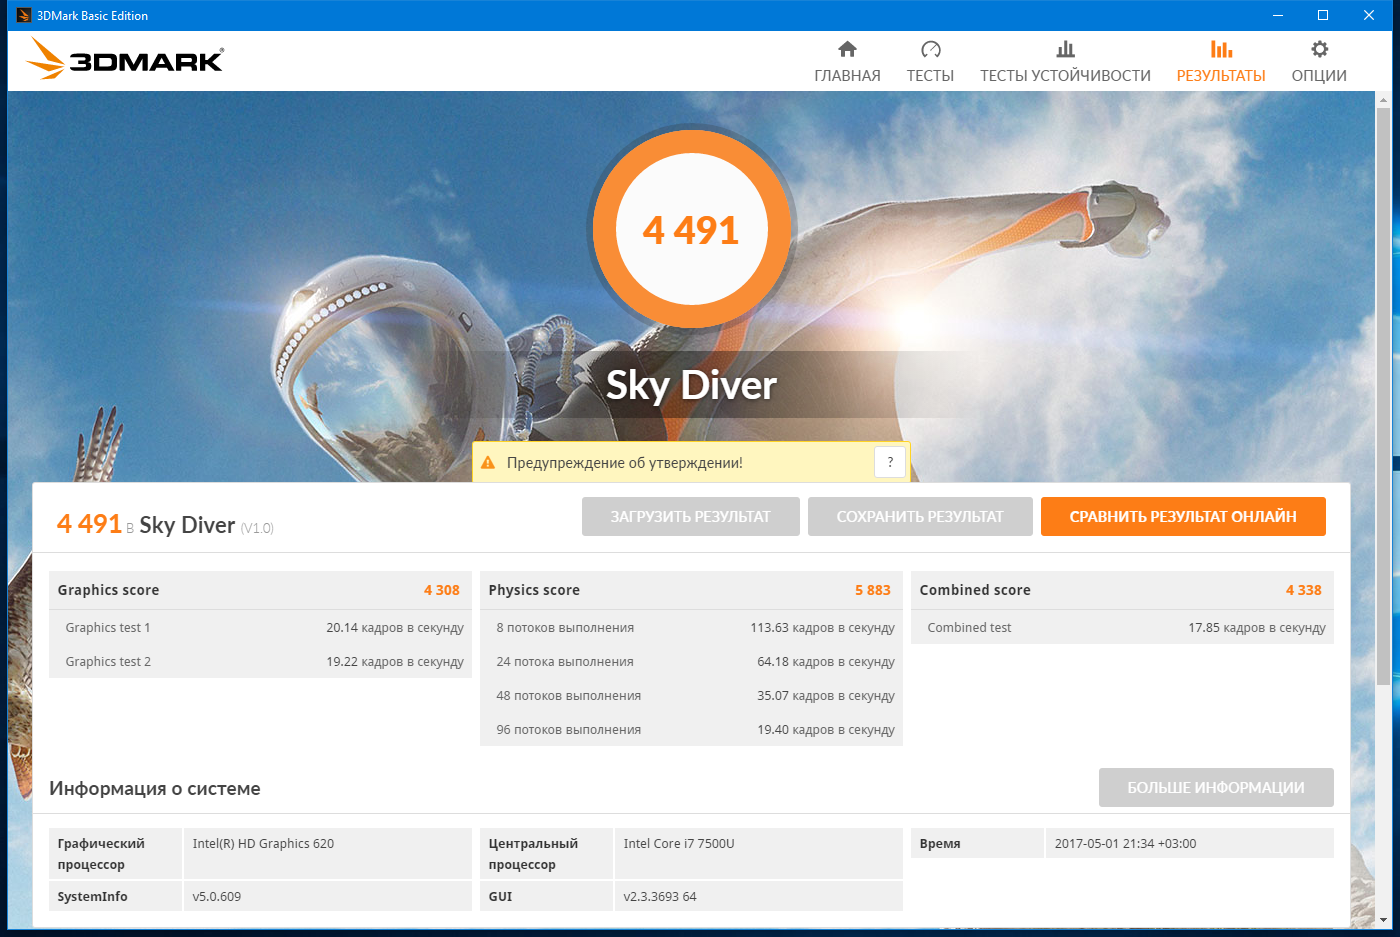
Task: Click the БОЛЬШЕ ИНФОРМАЦИИ button
Action: tap(1216, 788)
